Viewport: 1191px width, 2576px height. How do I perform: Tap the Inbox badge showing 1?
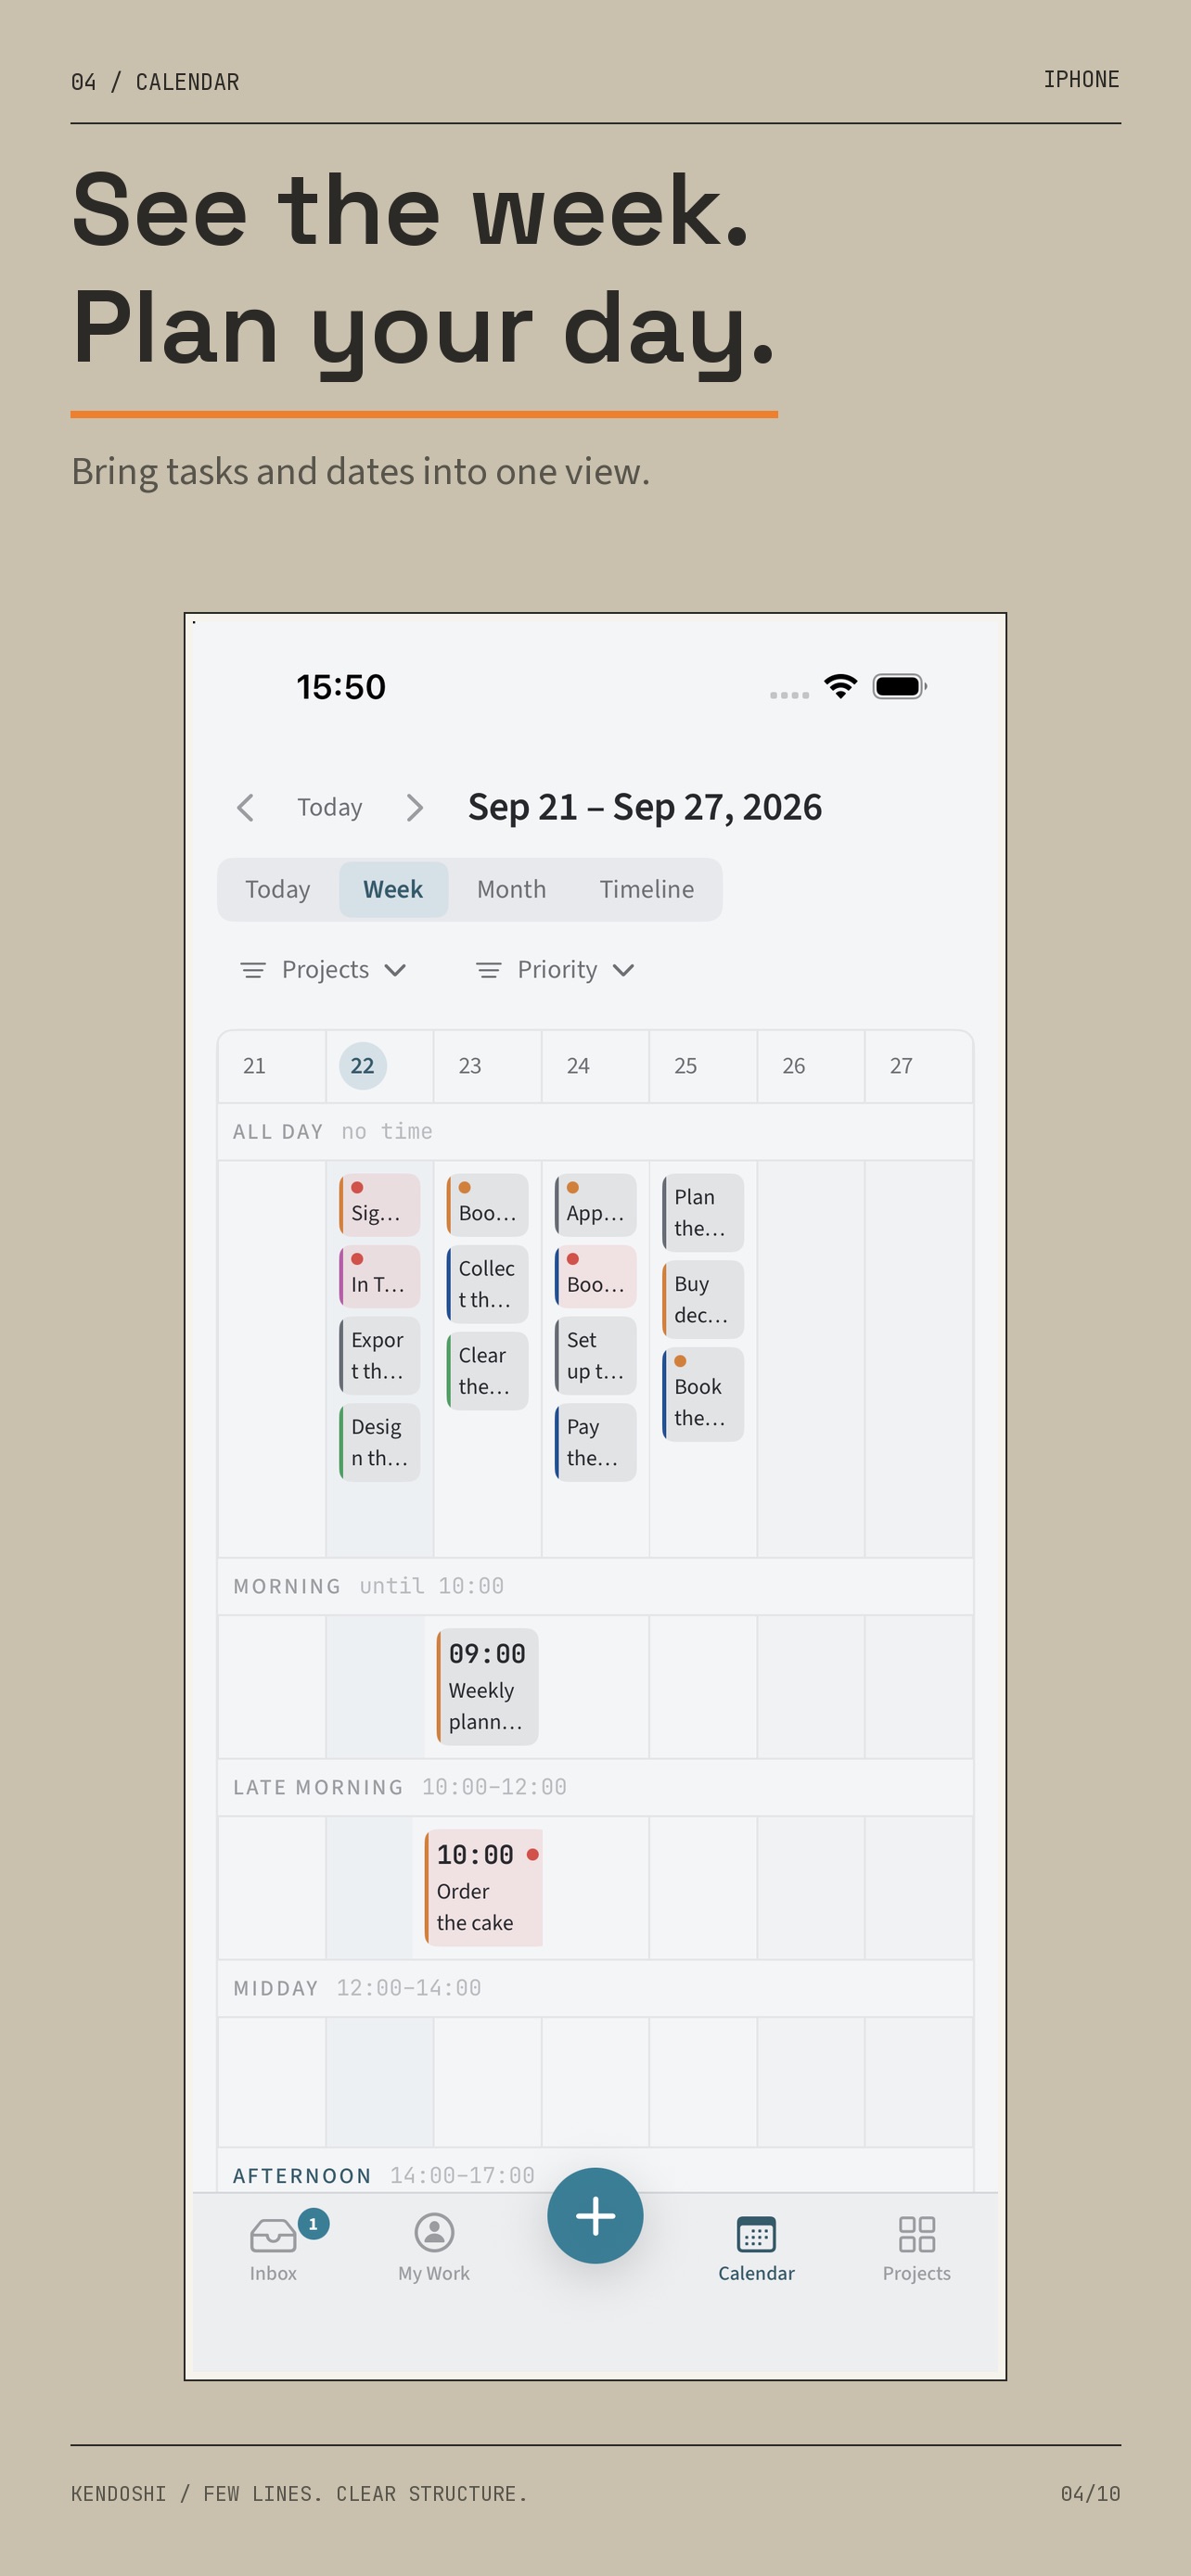313,2223
